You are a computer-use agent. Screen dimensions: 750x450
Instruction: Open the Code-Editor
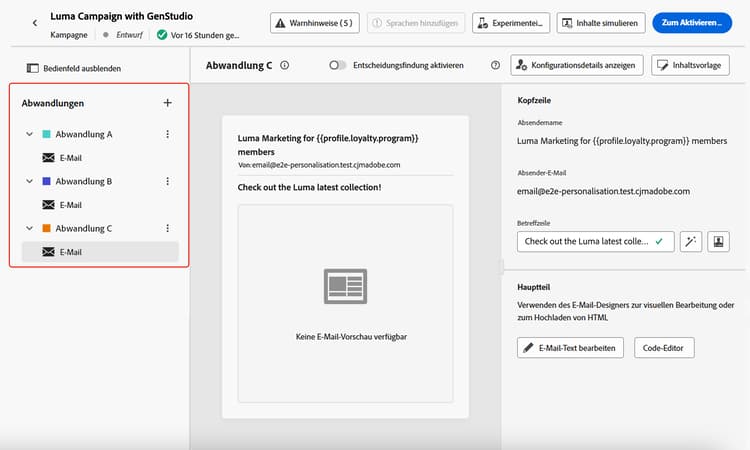point(664,348)
